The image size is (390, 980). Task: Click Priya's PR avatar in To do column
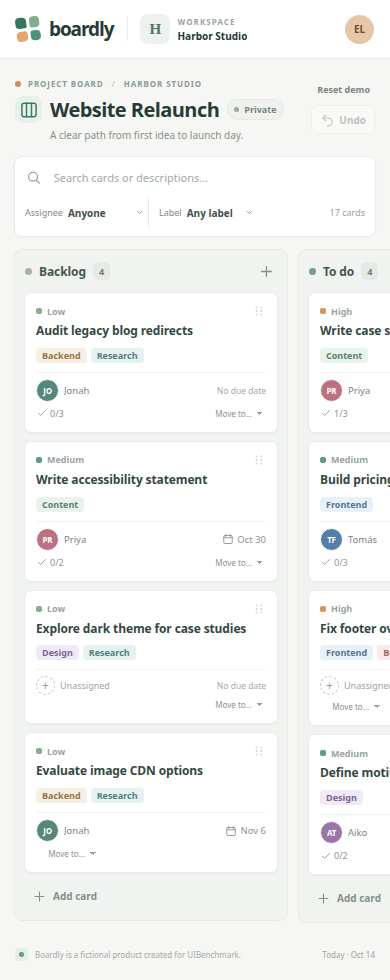[x=331, y=391]
